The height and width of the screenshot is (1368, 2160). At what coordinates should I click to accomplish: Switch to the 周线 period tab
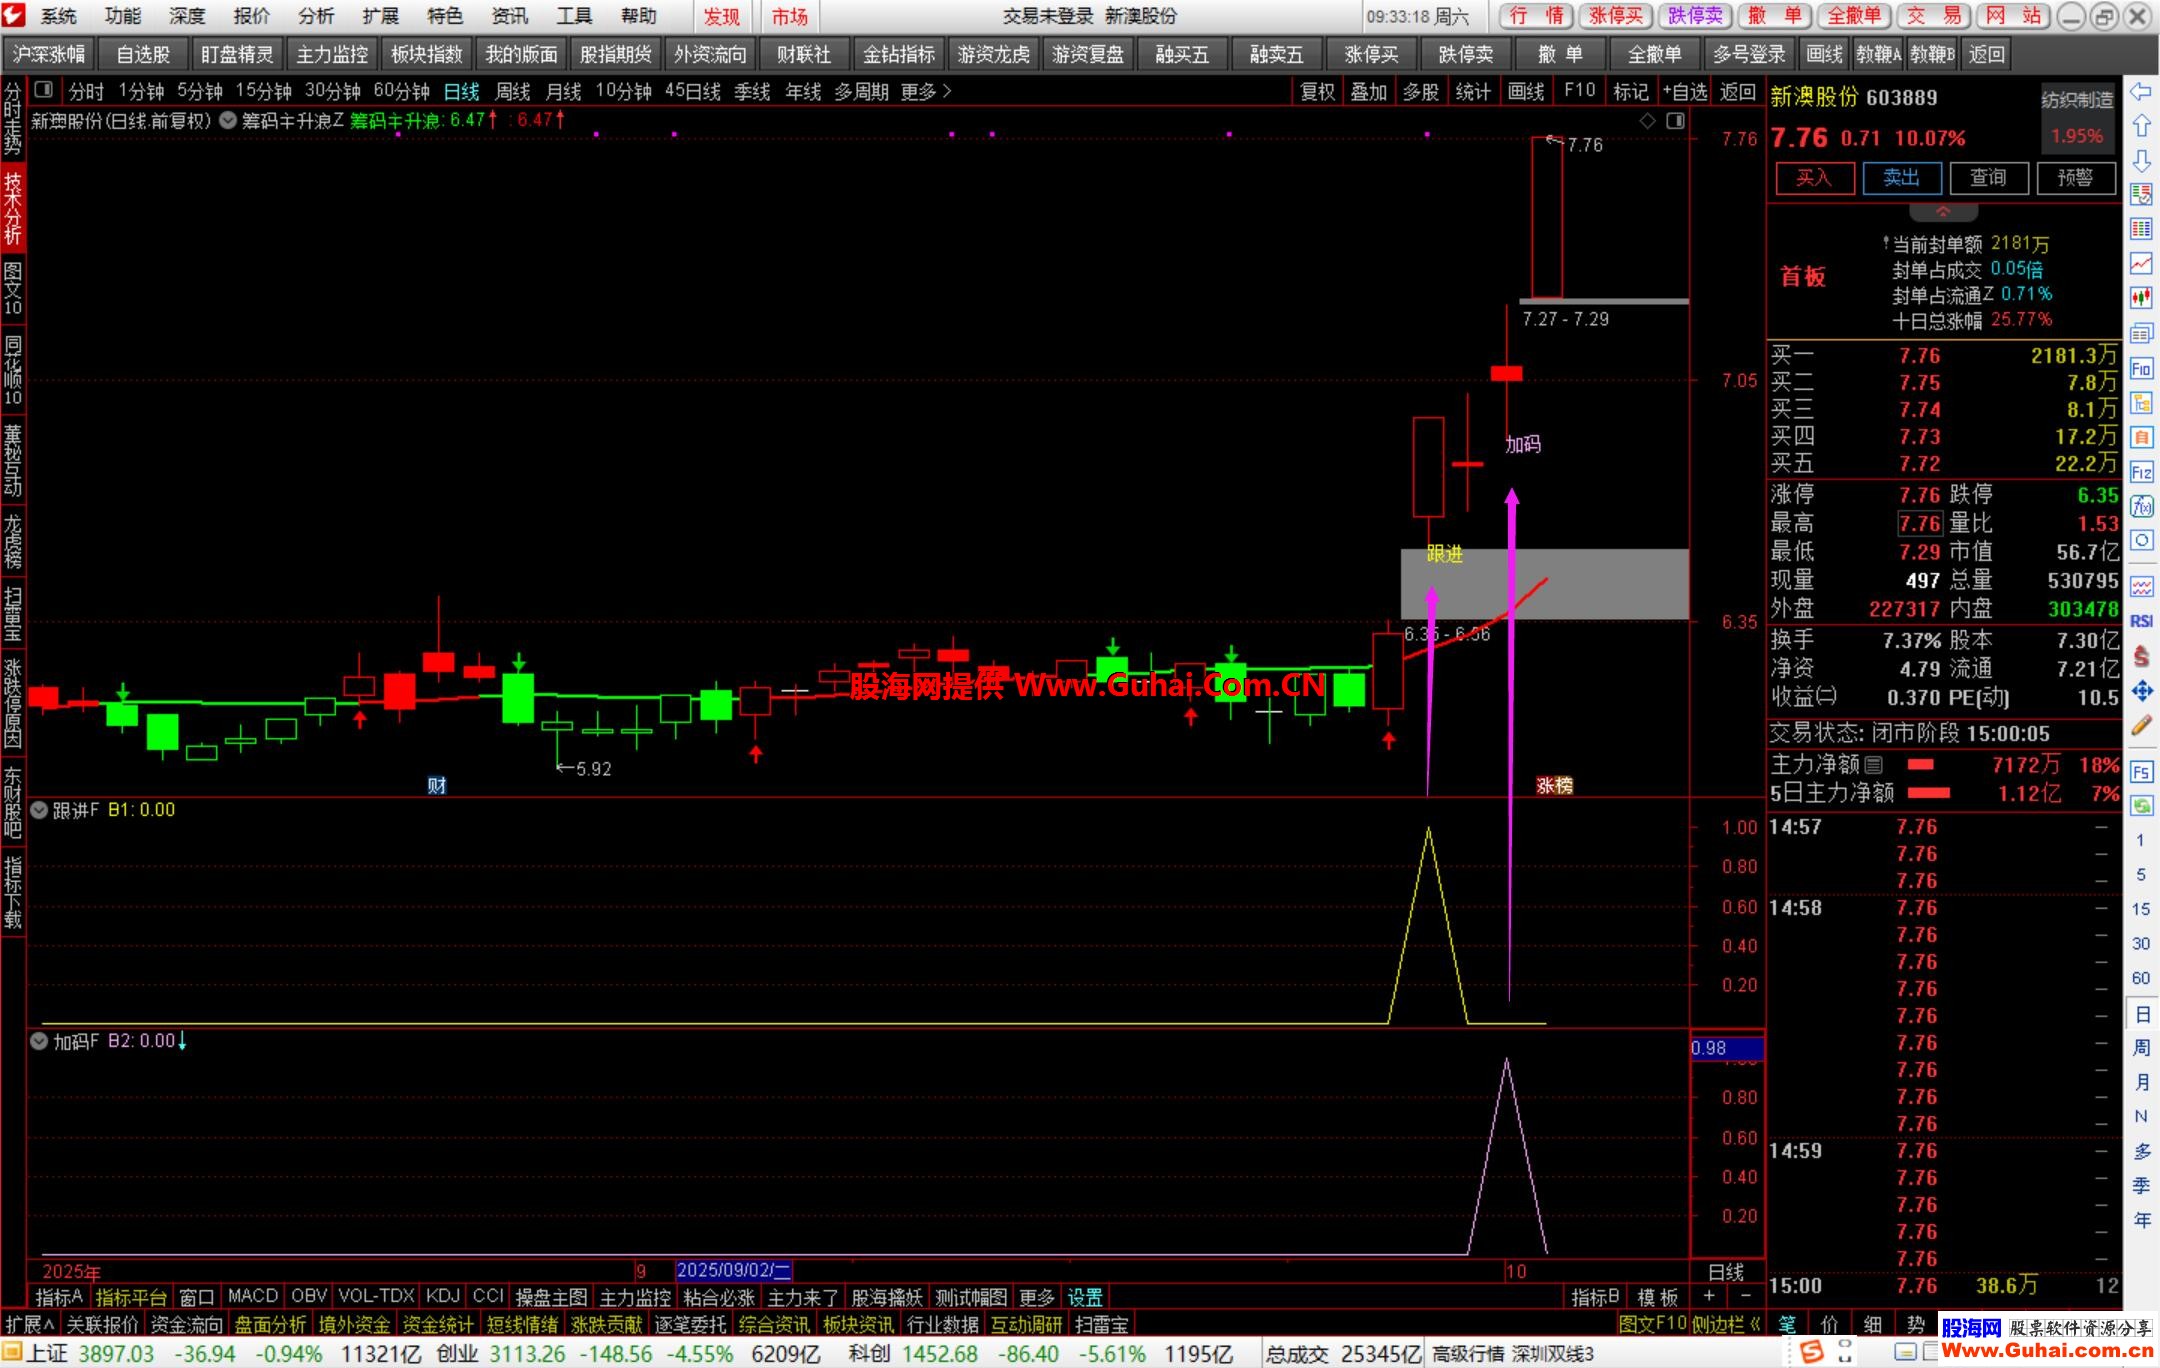point(513,91)
